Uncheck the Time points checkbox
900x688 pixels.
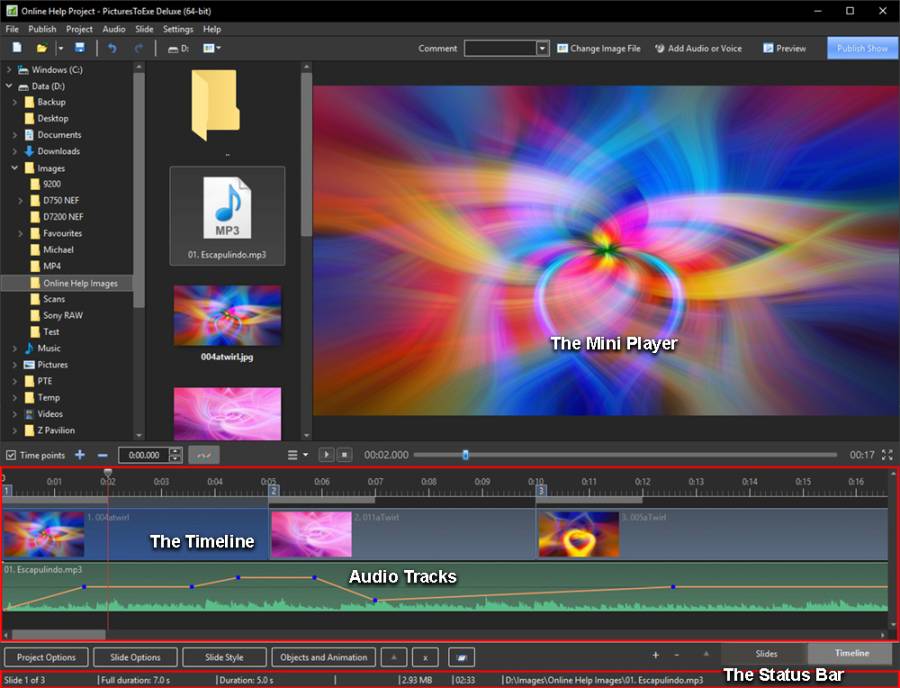coord(10,455)
